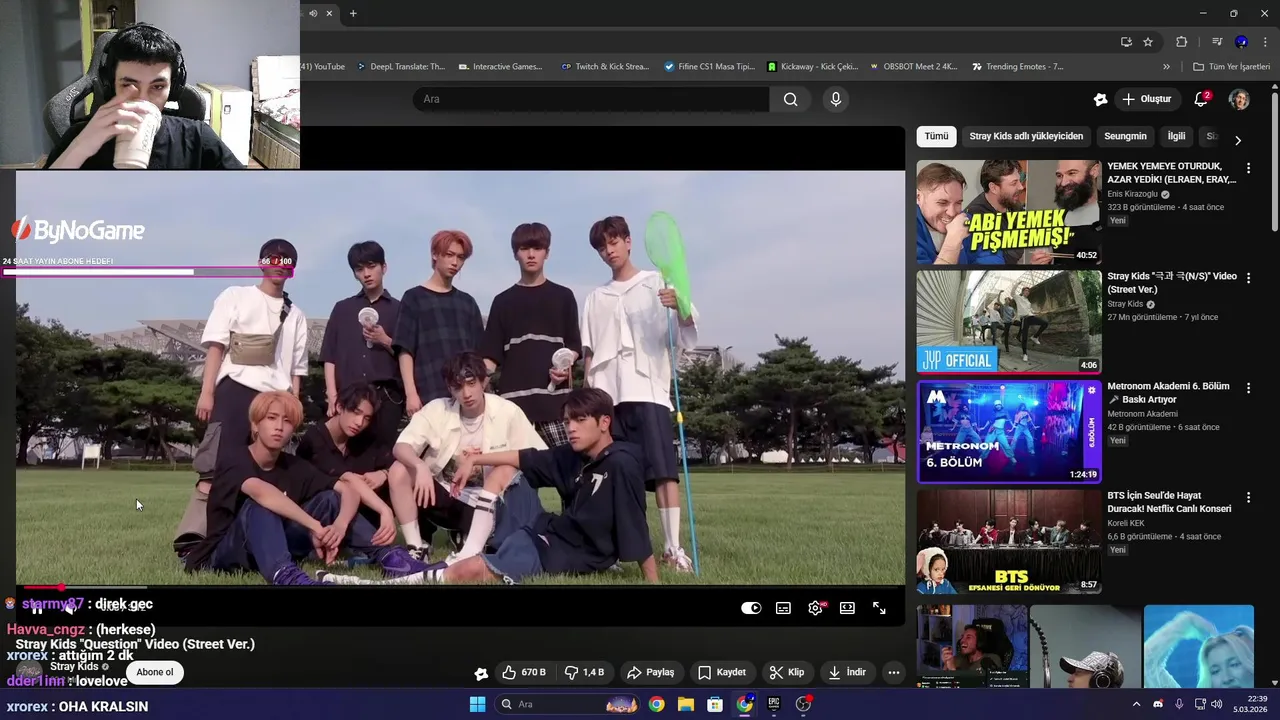Open Chrome profile avatar

[x=1241, y=42]
